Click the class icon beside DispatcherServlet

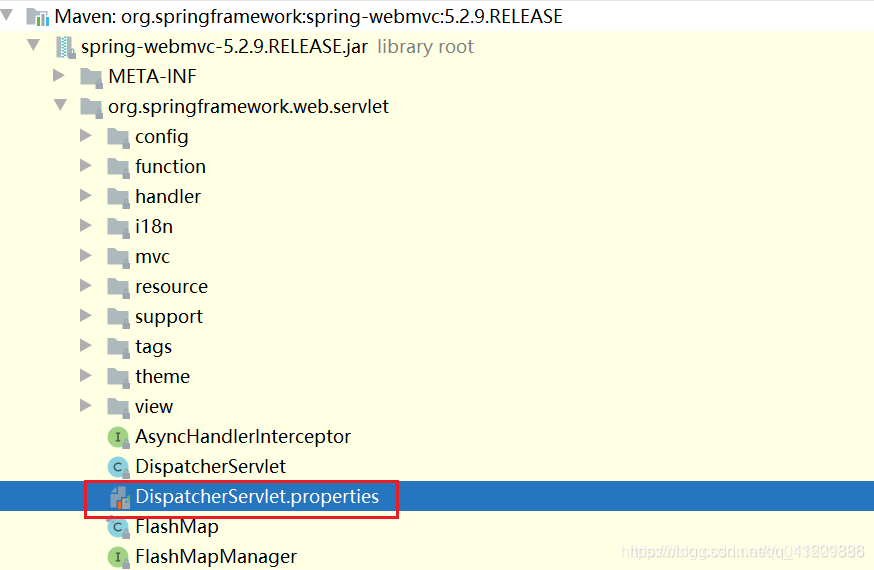click(118, 467)
